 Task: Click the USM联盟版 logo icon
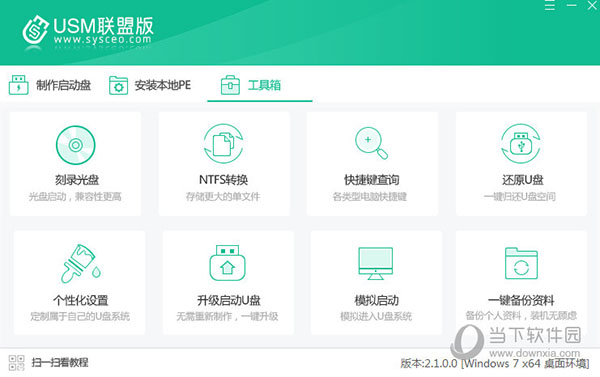(x=35, y=29)
